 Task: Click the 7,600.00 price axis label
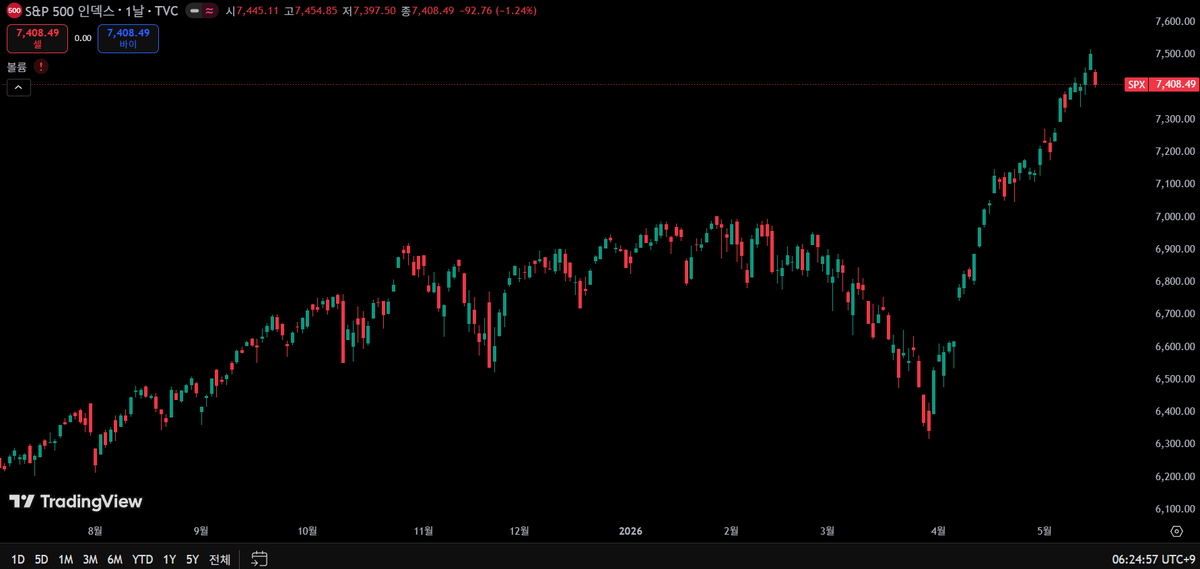pos(1175,21)
